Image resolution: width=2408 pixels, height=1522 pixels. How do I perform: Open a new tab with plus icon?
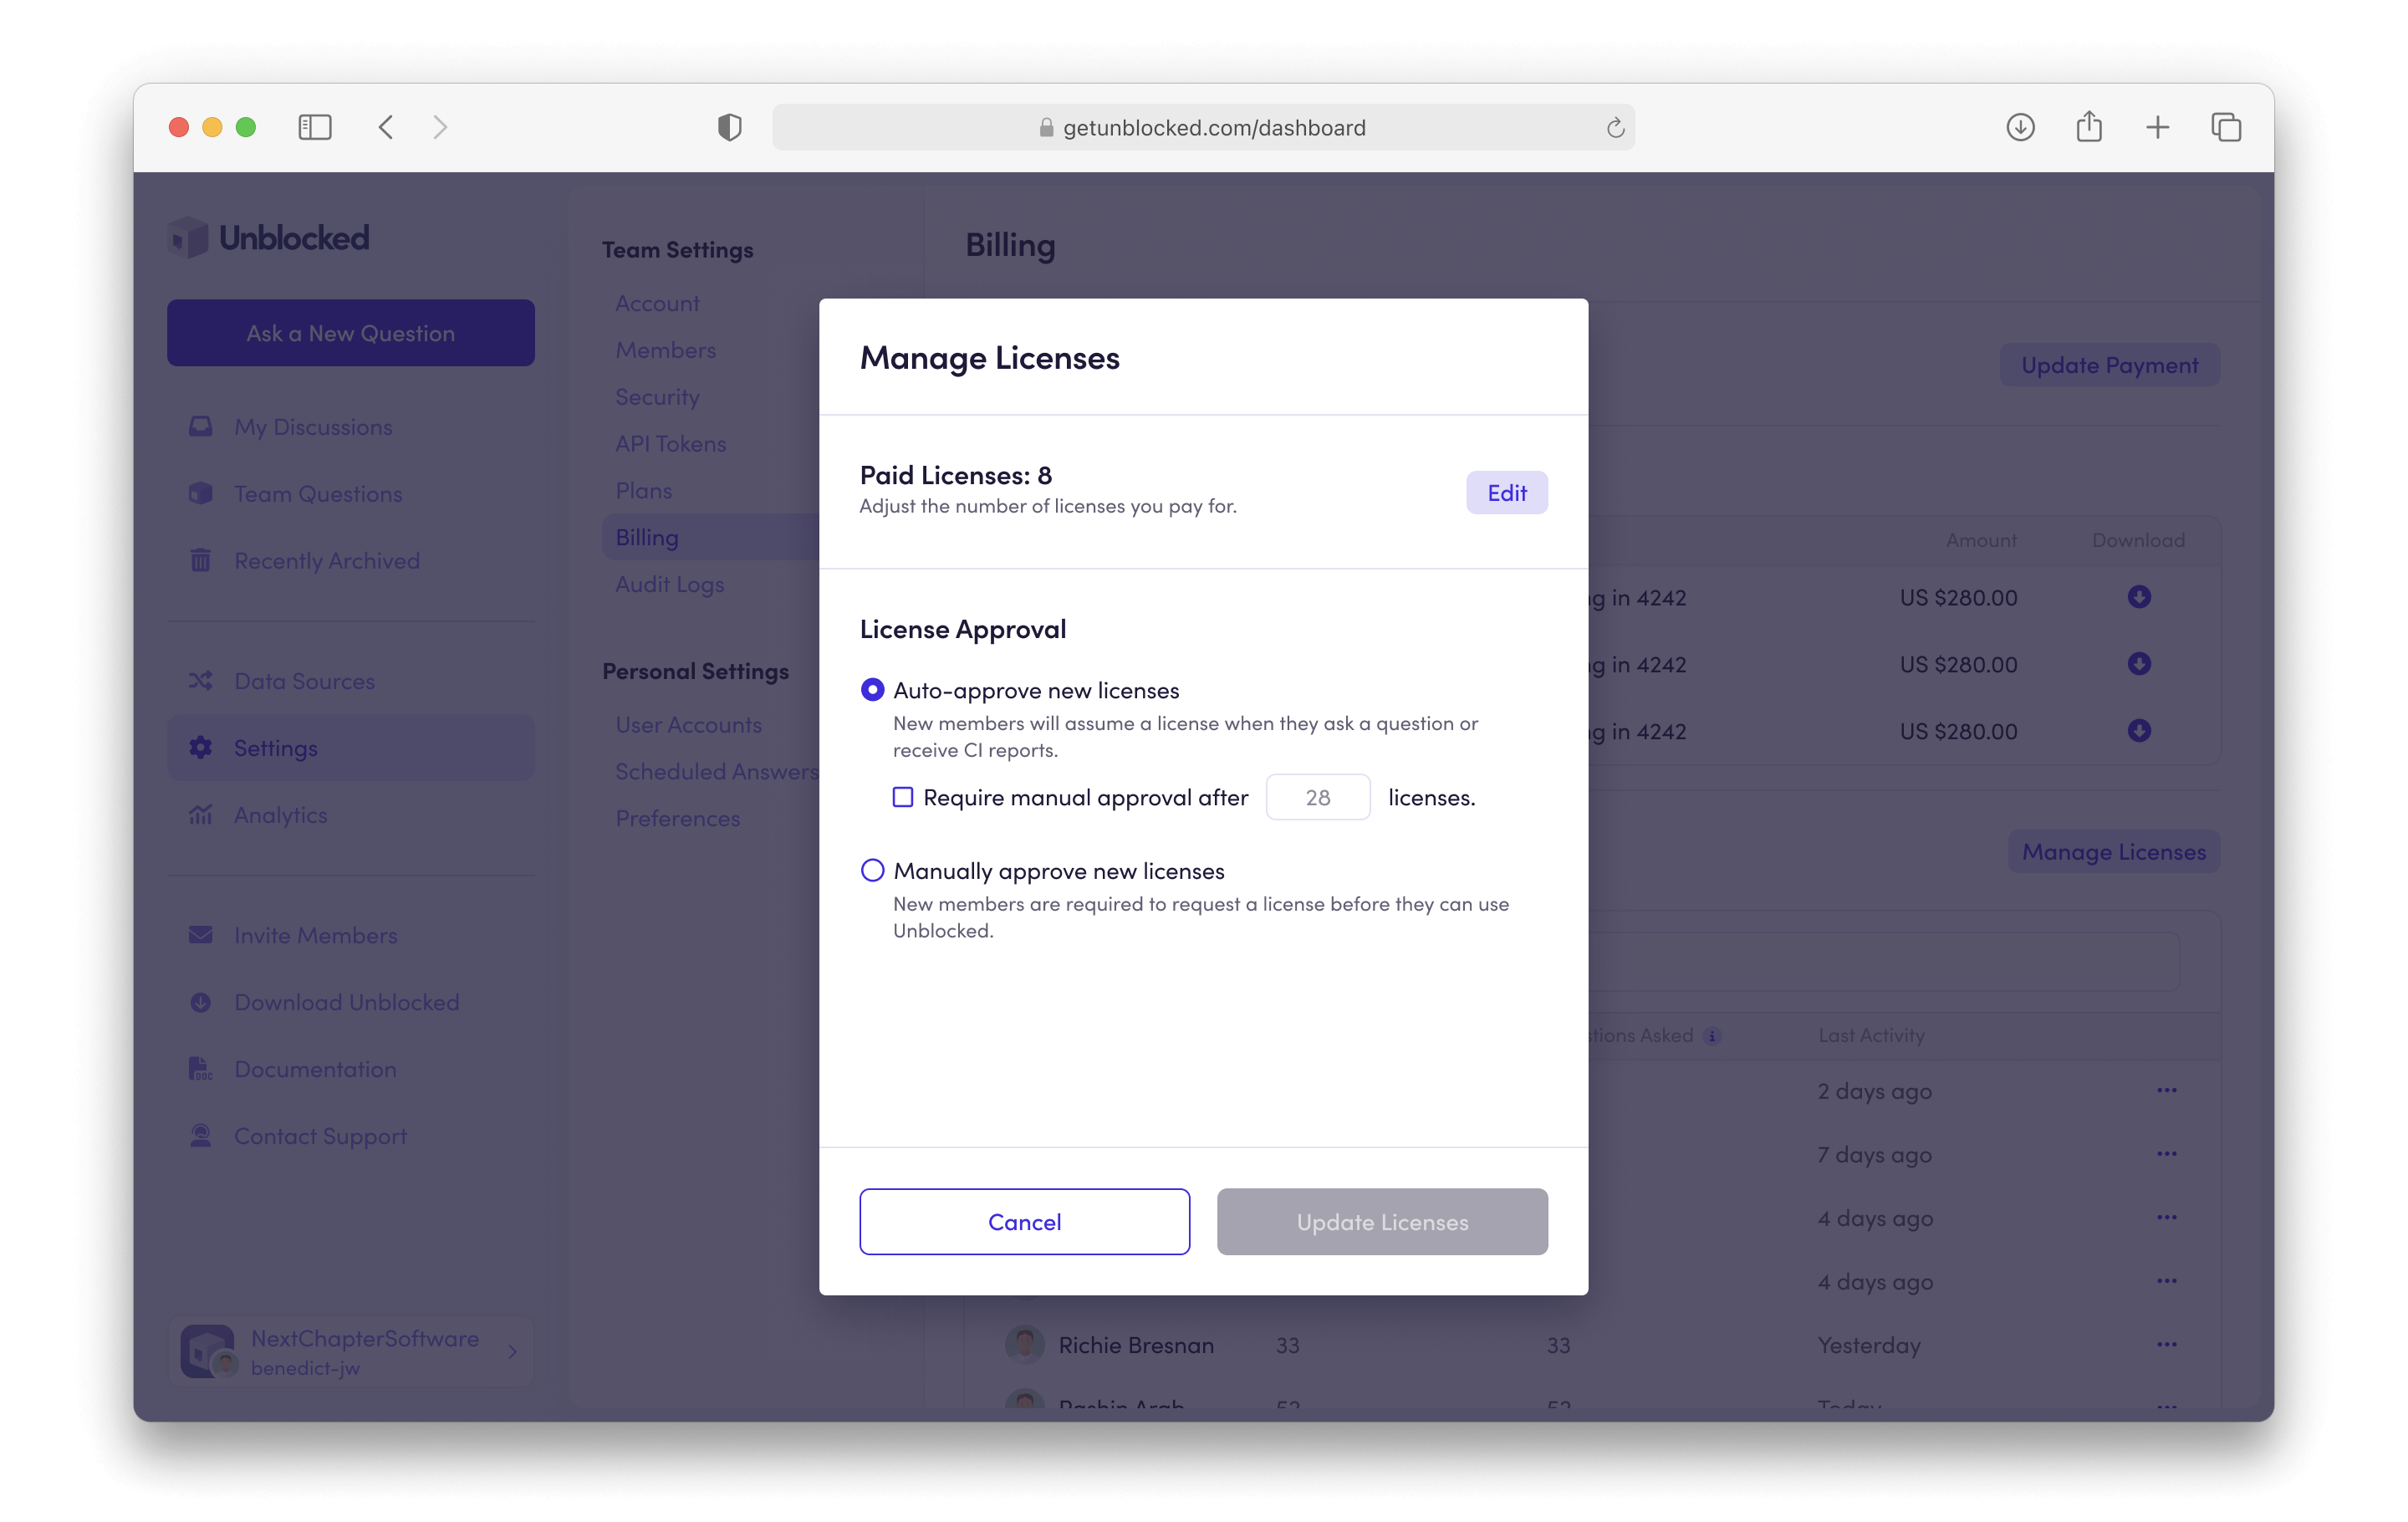(2157, 127)
